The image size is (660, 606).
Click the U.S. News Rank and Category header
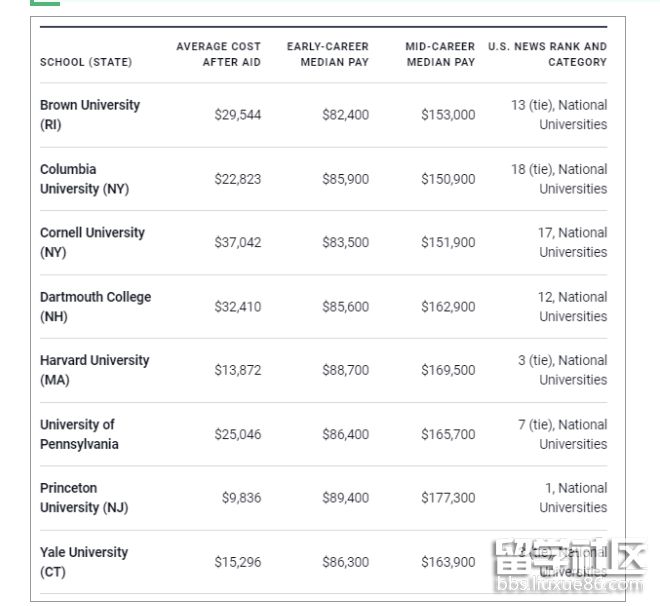click(x=547, y=54)
